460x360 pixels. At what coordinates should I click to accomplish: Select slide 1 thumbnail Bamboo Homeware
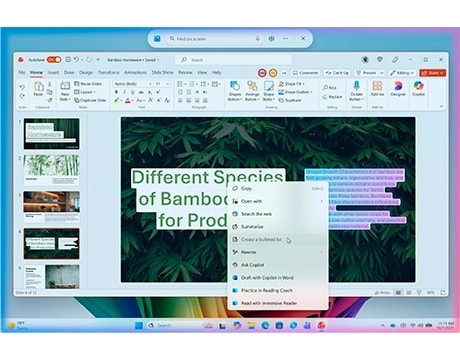(x=51, y=133)
